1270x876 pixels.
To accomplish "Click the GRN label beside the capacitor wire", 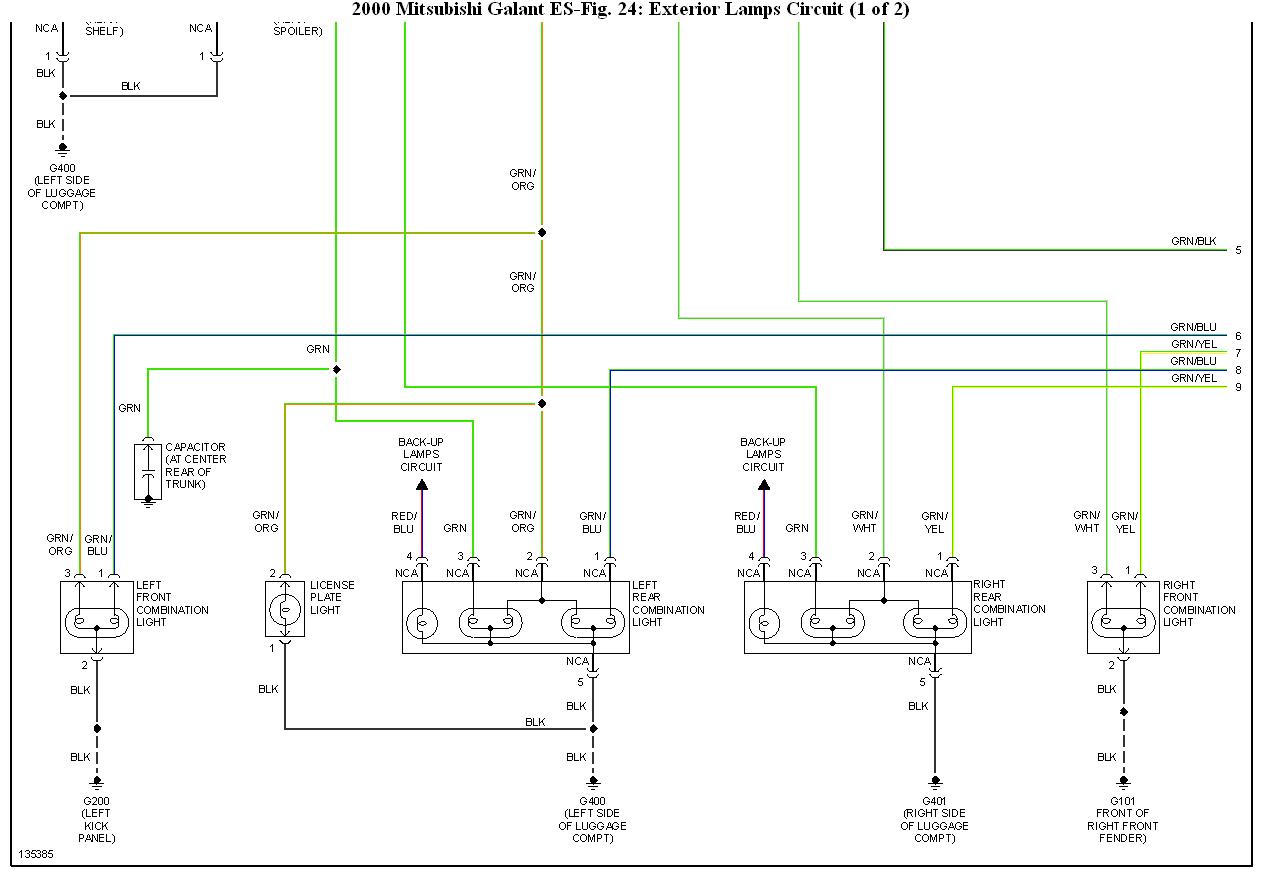I will pos(130,408).
